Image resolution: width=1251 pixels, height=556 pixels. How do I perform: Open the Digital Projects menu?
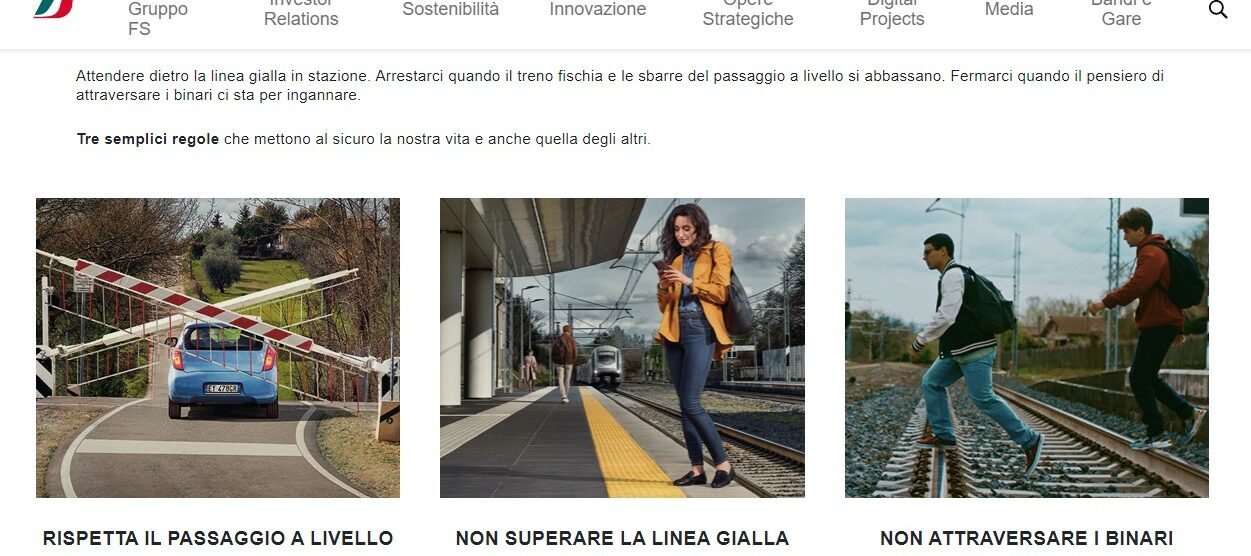[892, 14]
